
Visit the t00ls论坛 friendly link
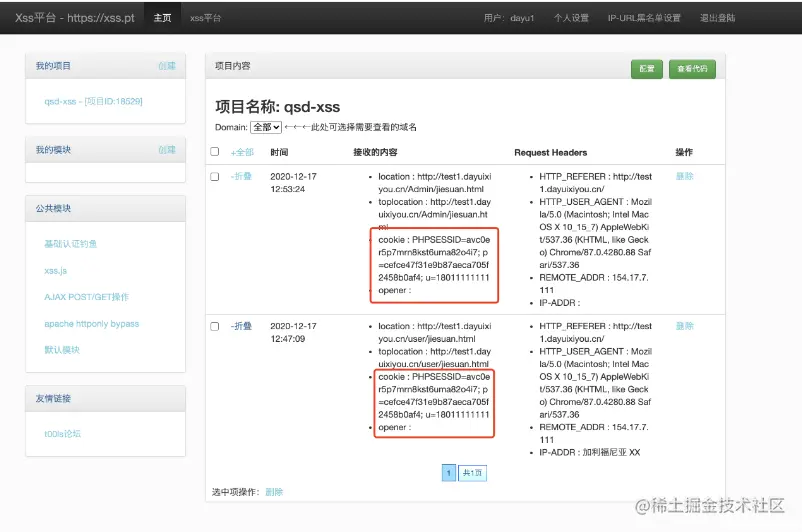pyautogui.click(x=62, y=434)
